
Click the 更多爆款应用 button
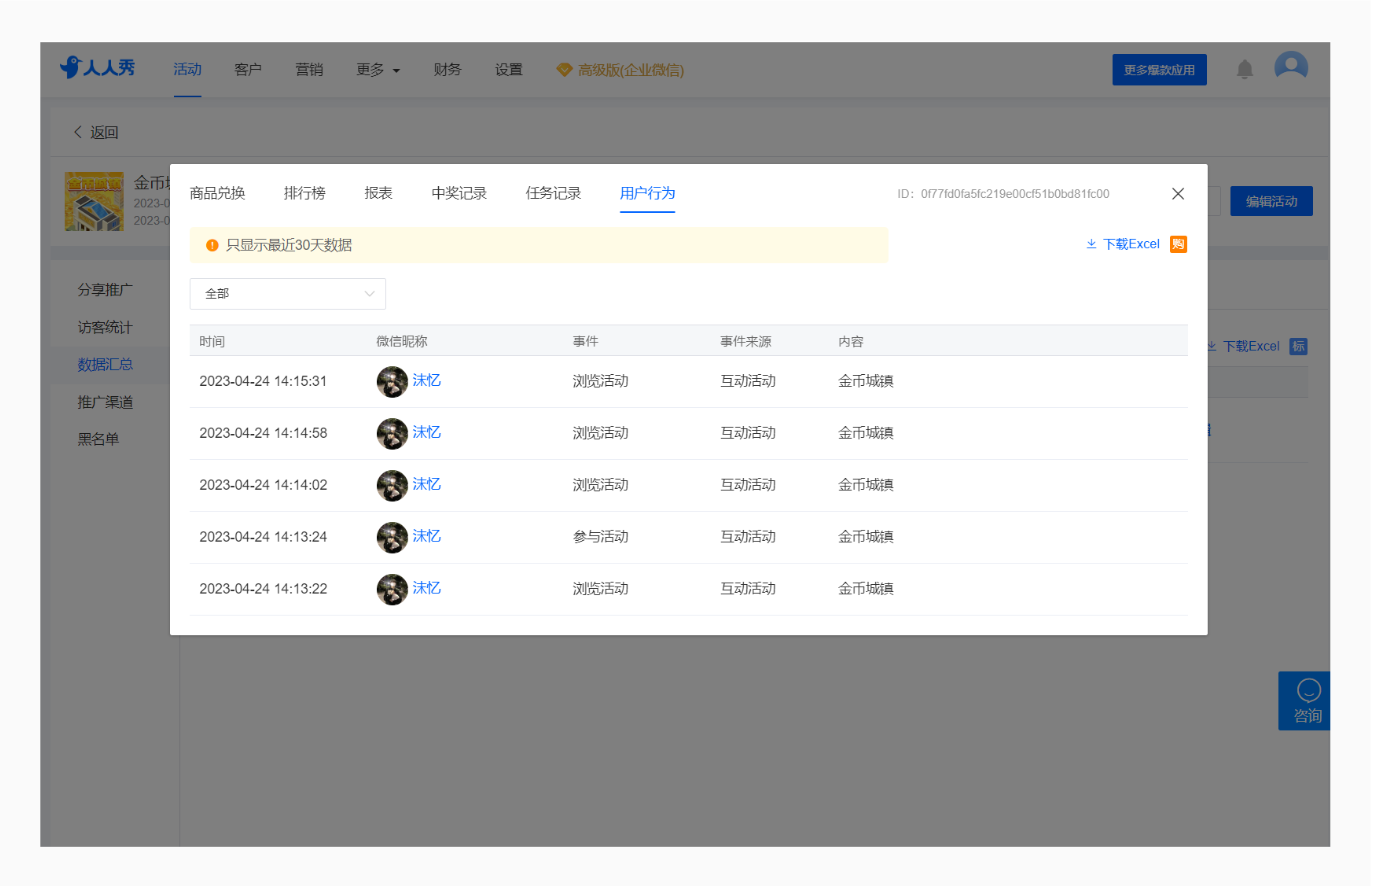click(x=1159, y=70)
